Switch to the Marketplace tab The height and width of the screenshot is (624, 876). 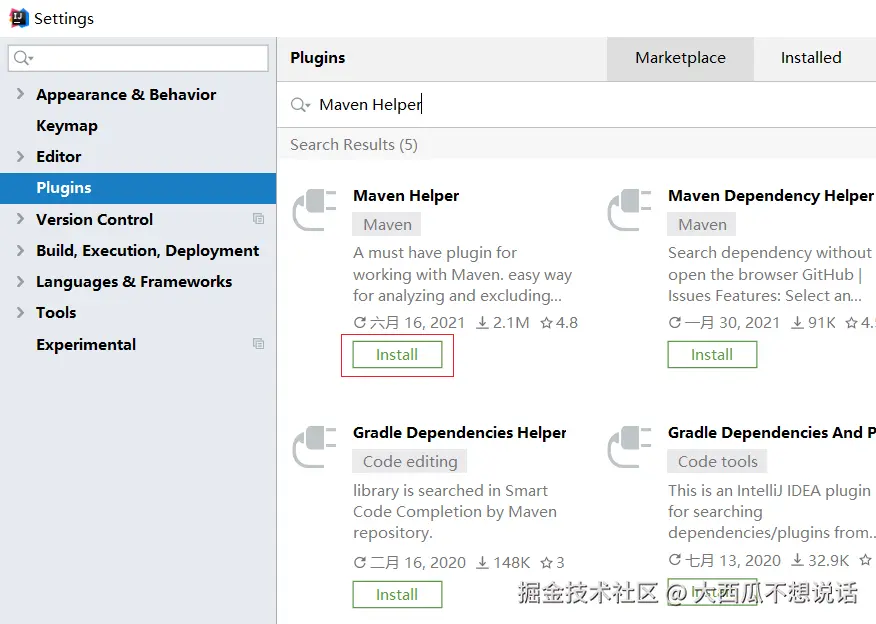(680, 58)
